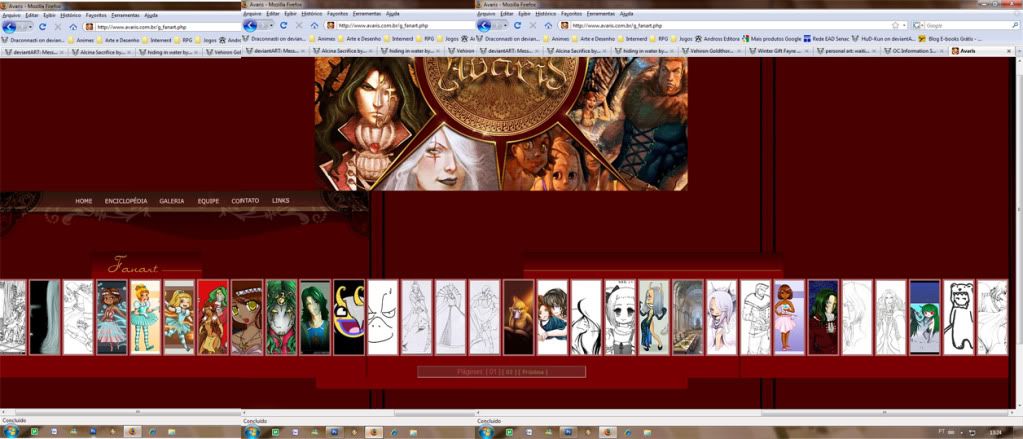The width and height of the screenshot is (1023, 439).
Task: Go to Home page in middle Firefox window
Action: click(x=314, y=26)
